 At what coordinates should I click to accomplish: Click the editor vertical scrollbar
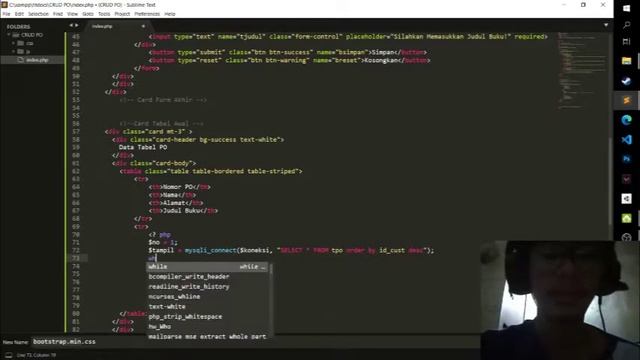coord(610,180)
